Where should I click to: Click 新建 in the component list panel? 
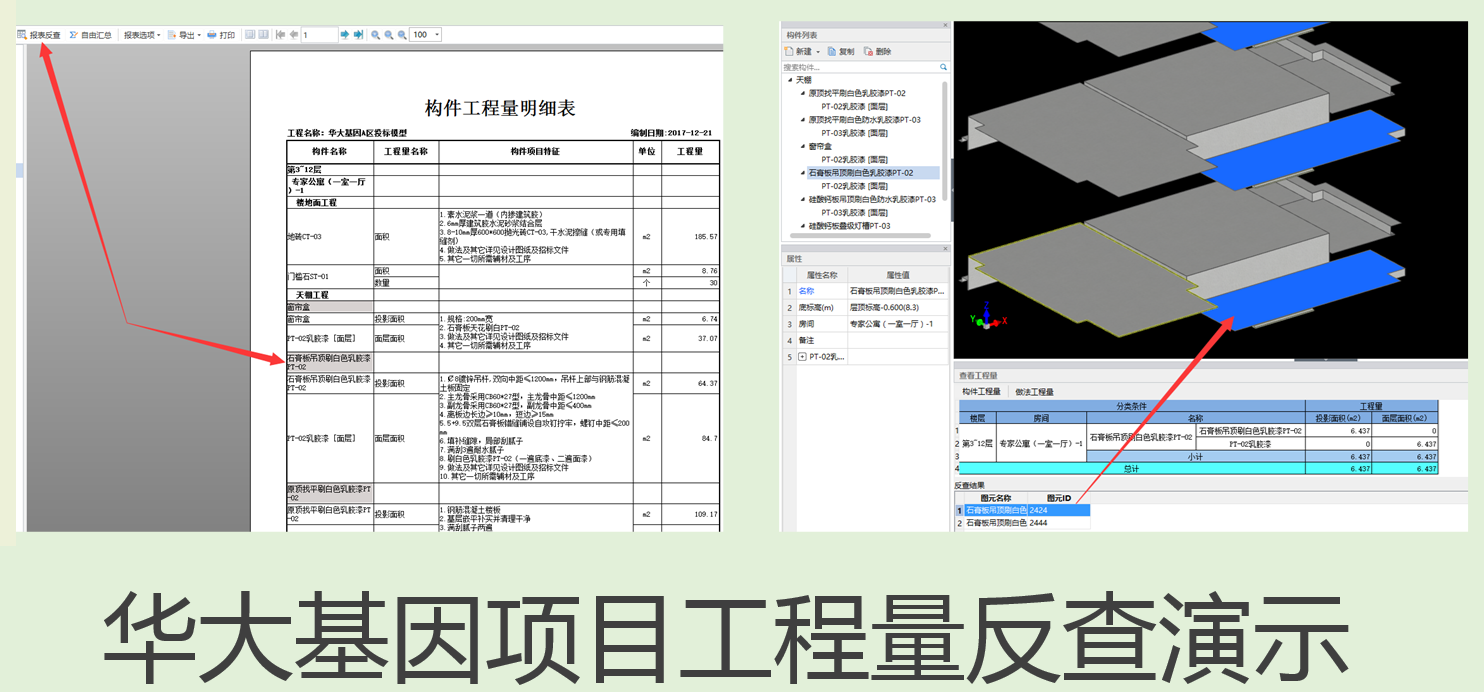(798, 51)
